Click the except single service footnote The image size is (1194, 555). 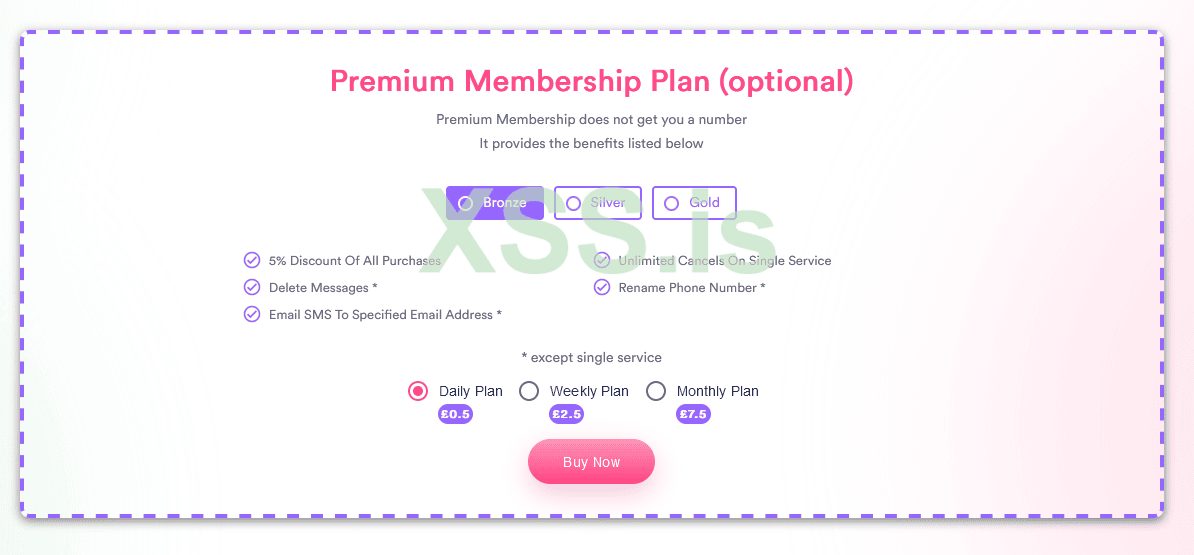pyautogui.click(x=591, y=357)
